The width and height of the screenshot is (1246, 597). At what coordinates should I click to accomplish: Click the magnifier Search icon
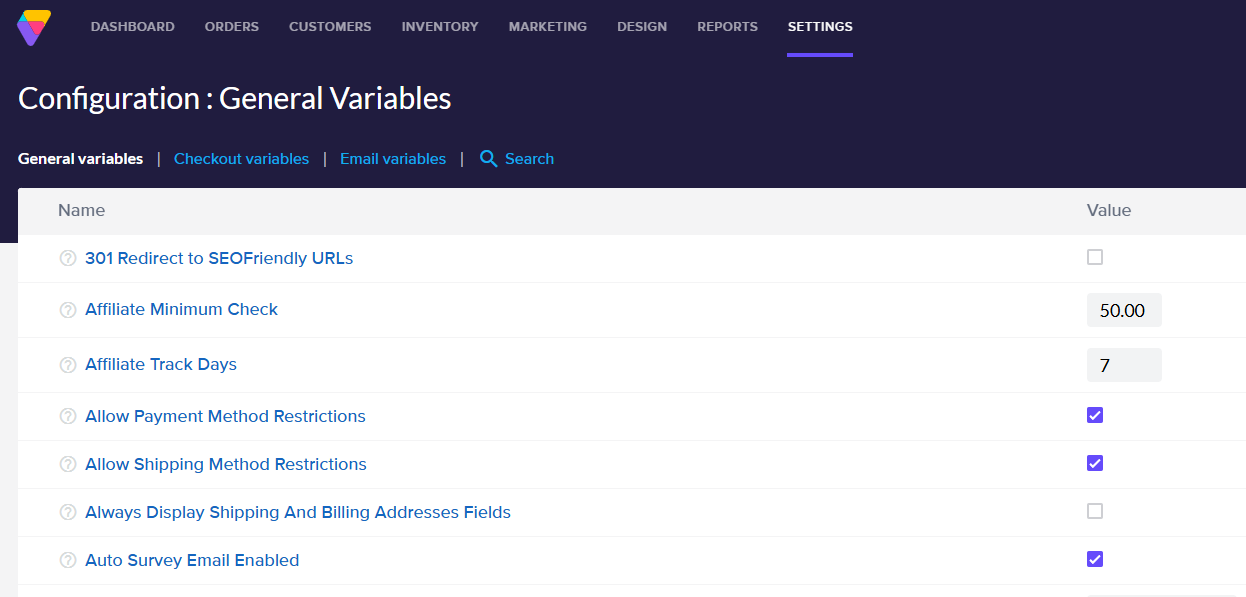[x=488, y=158]
